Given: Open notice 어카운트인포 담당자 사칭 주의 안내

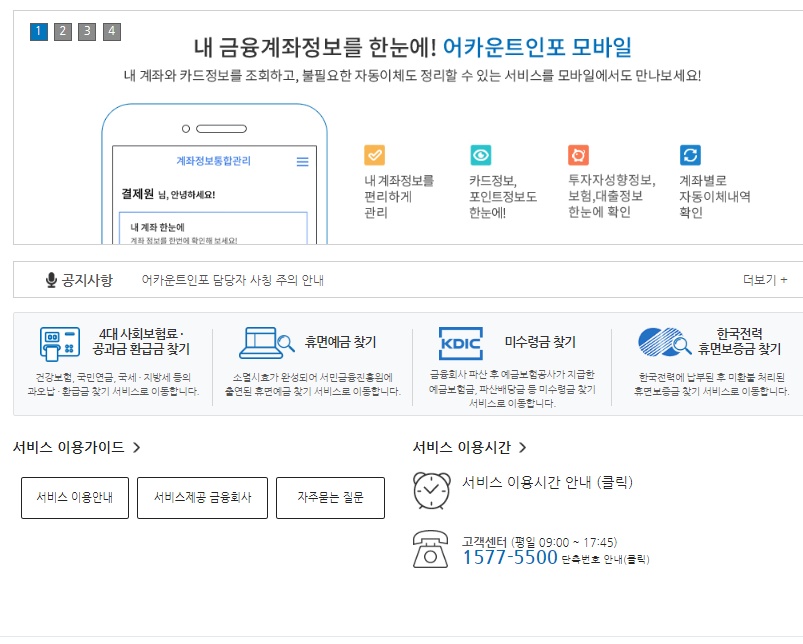Looking at the screenshot, I should [233, 280].
